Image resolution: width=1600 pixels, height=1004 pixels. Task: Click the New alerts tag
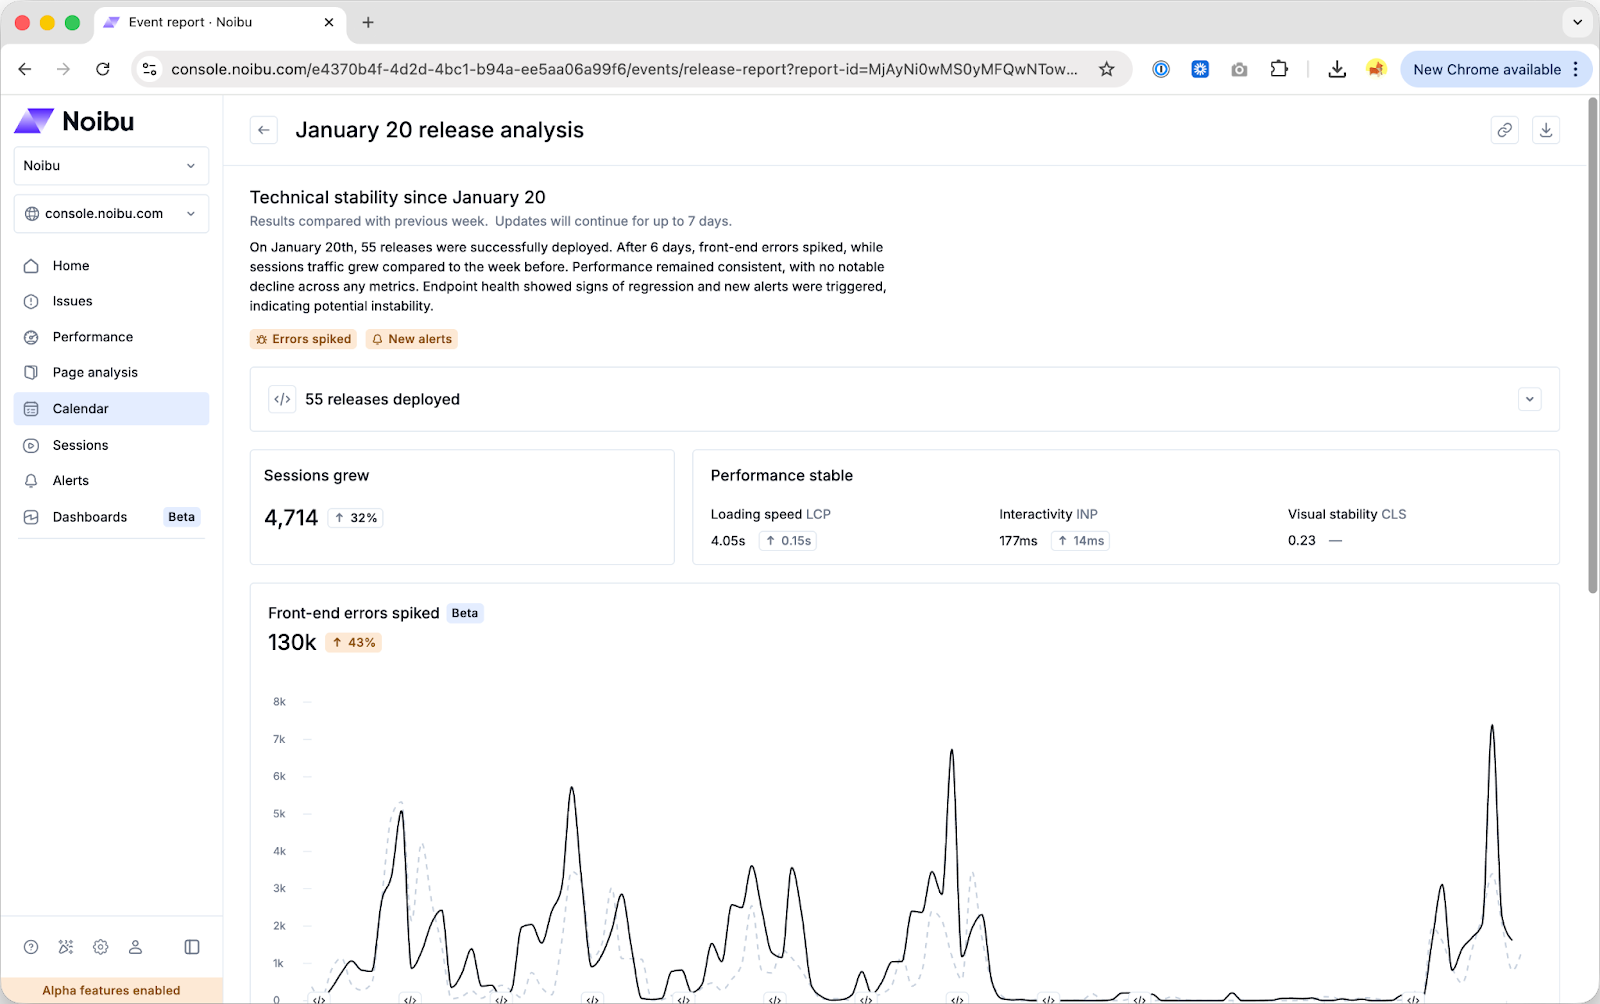tap(411, 339)
